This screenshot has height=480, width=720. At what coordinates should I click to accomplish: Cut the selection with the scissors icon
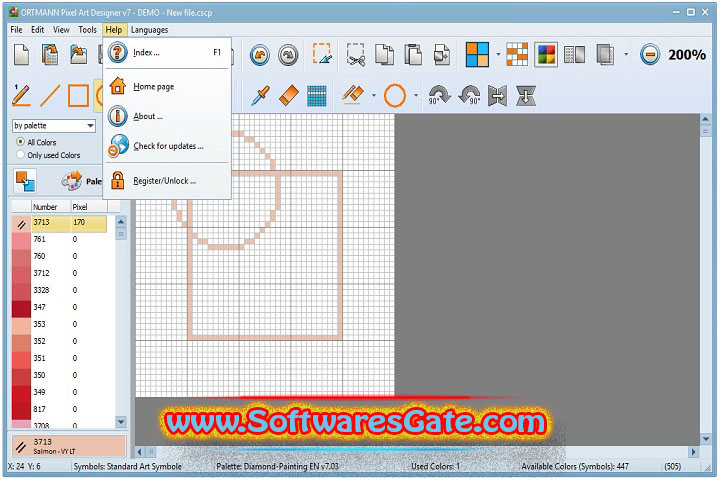tap(356, 55)
